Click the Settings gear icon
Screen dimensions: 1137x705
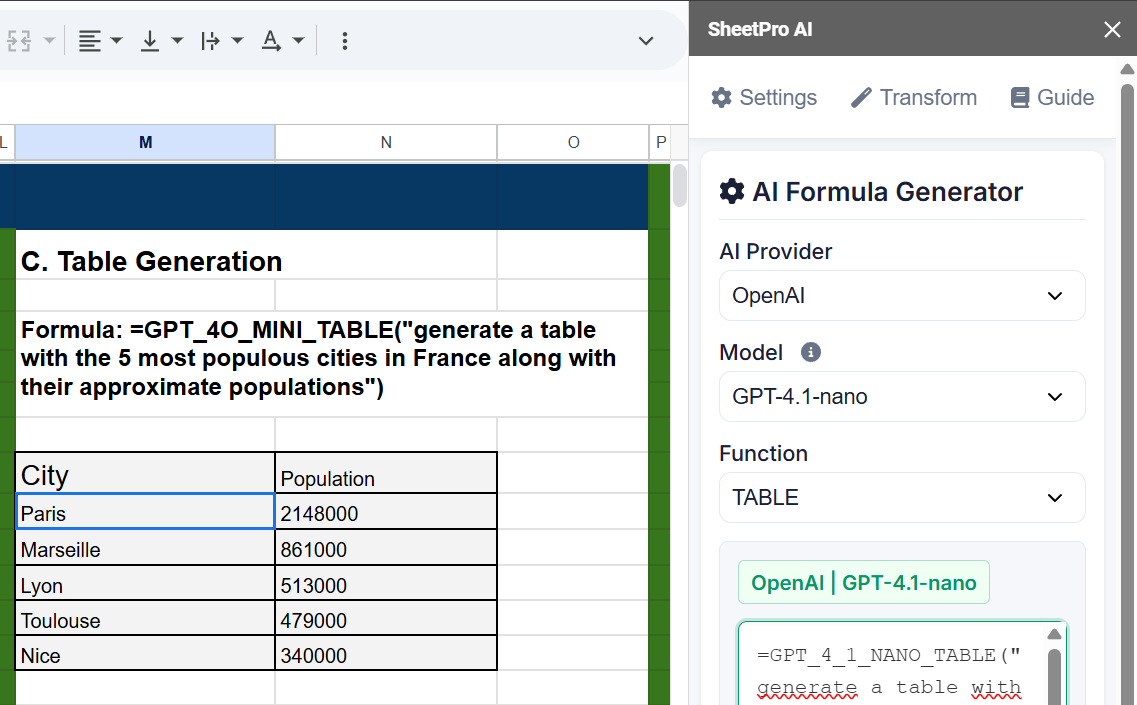coord(722,97)
